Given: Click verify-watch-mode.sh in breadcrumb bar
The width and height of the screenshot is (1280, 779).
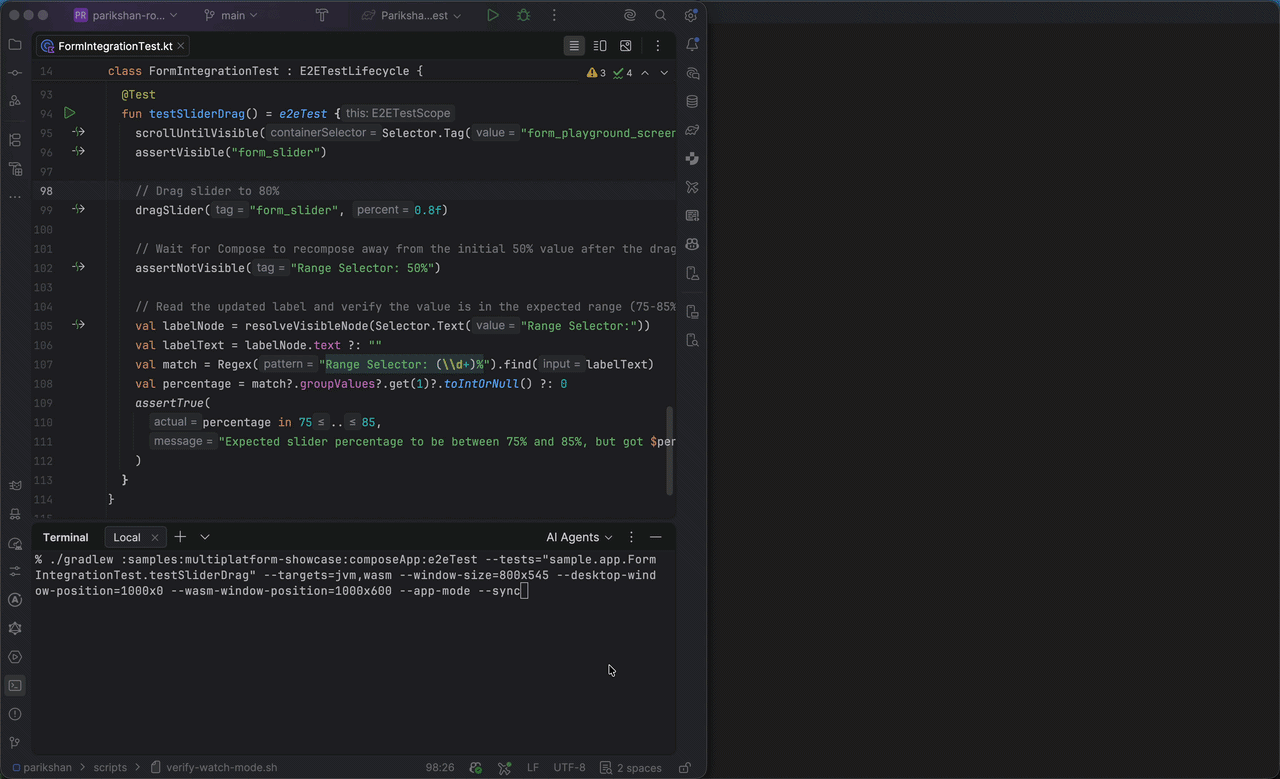Looking at the screenshot, I should click(x=213, y=768).
